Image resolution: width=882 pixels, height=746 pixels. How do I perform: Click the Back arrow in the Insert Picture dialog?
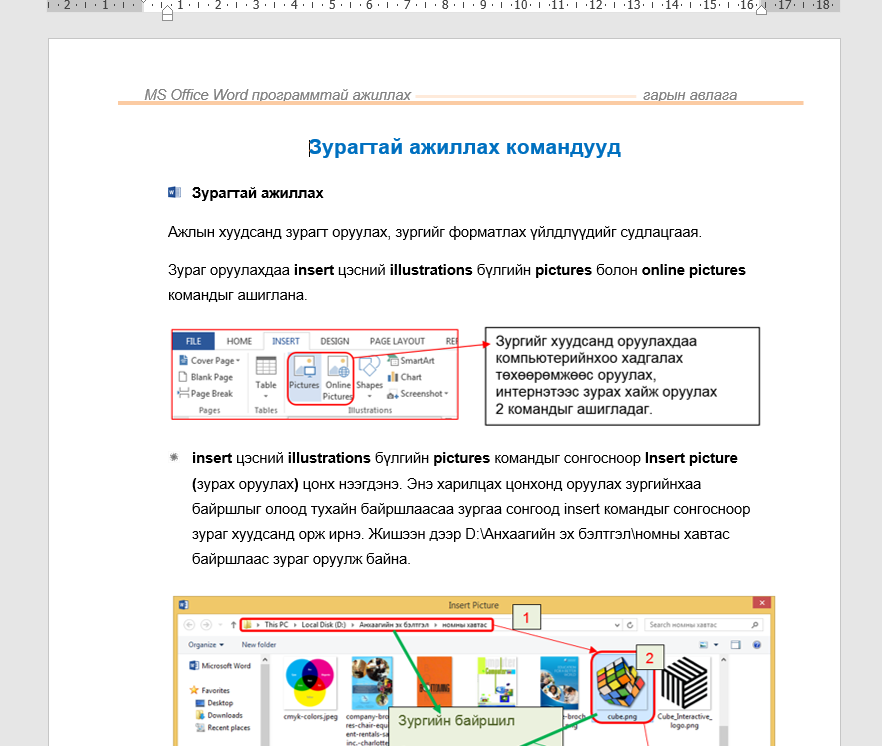190,624
